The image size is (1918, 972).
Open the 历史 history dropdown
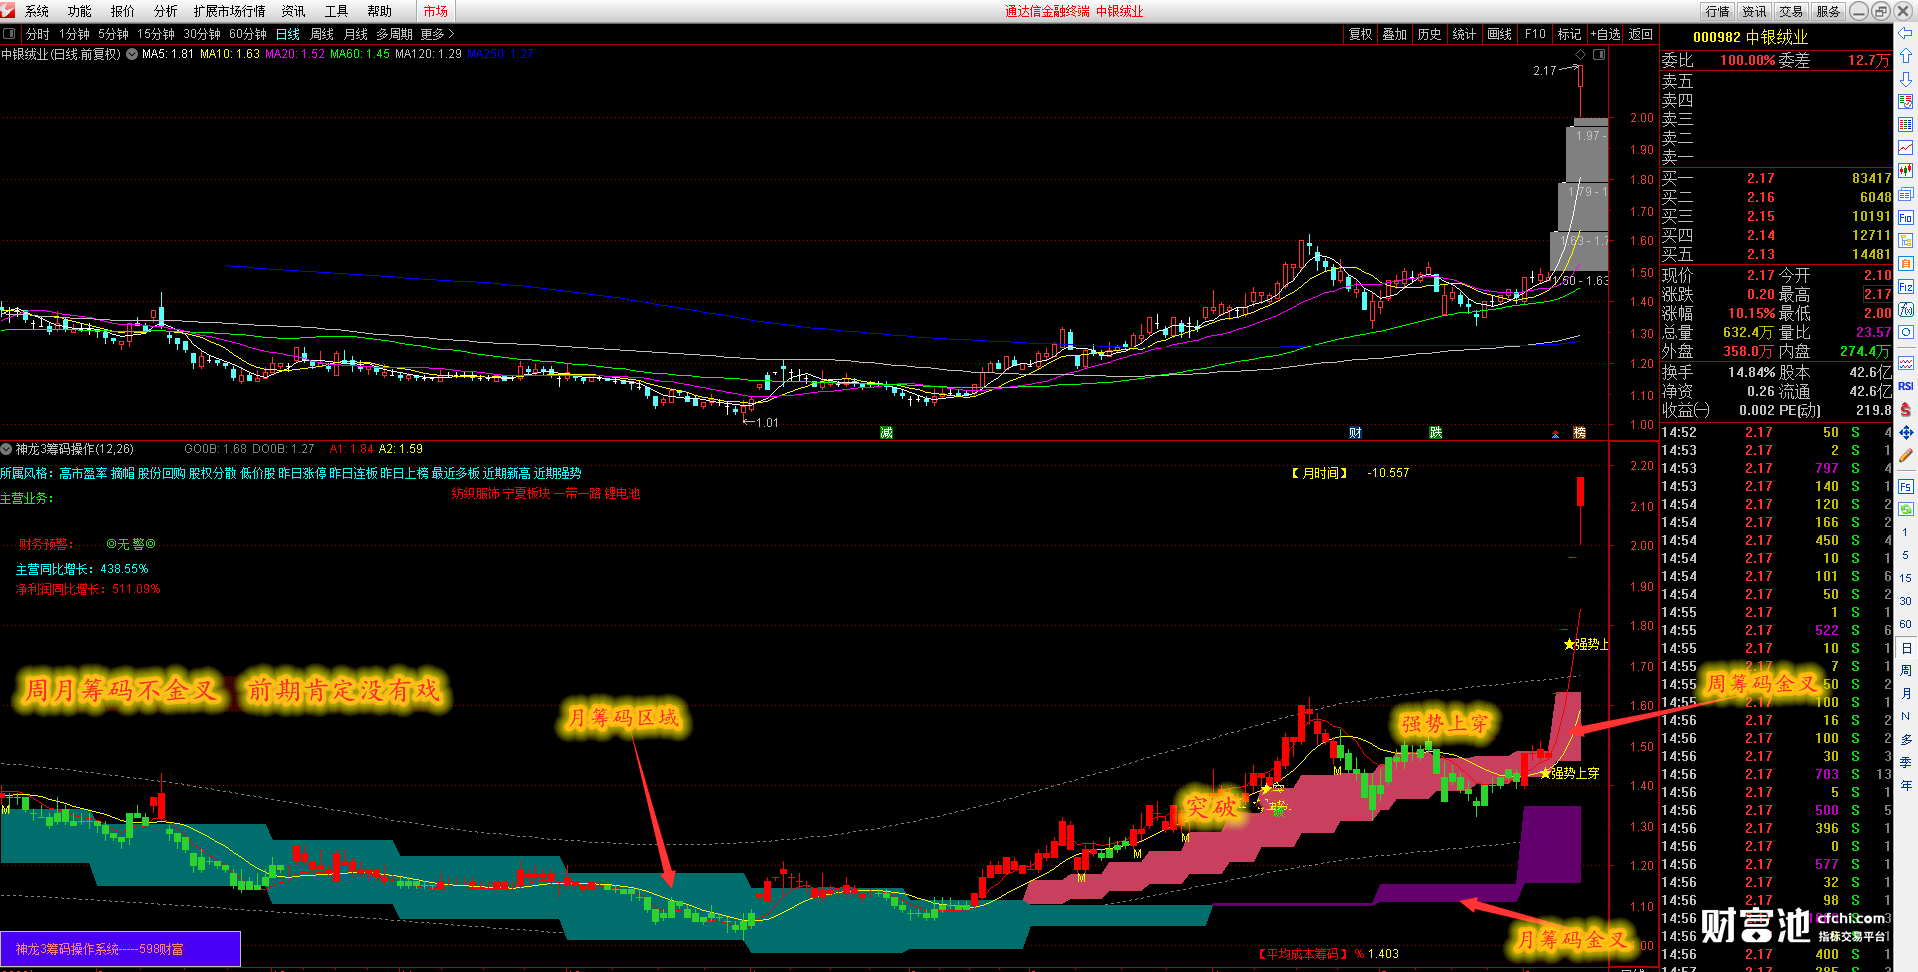pos(1430,34)
